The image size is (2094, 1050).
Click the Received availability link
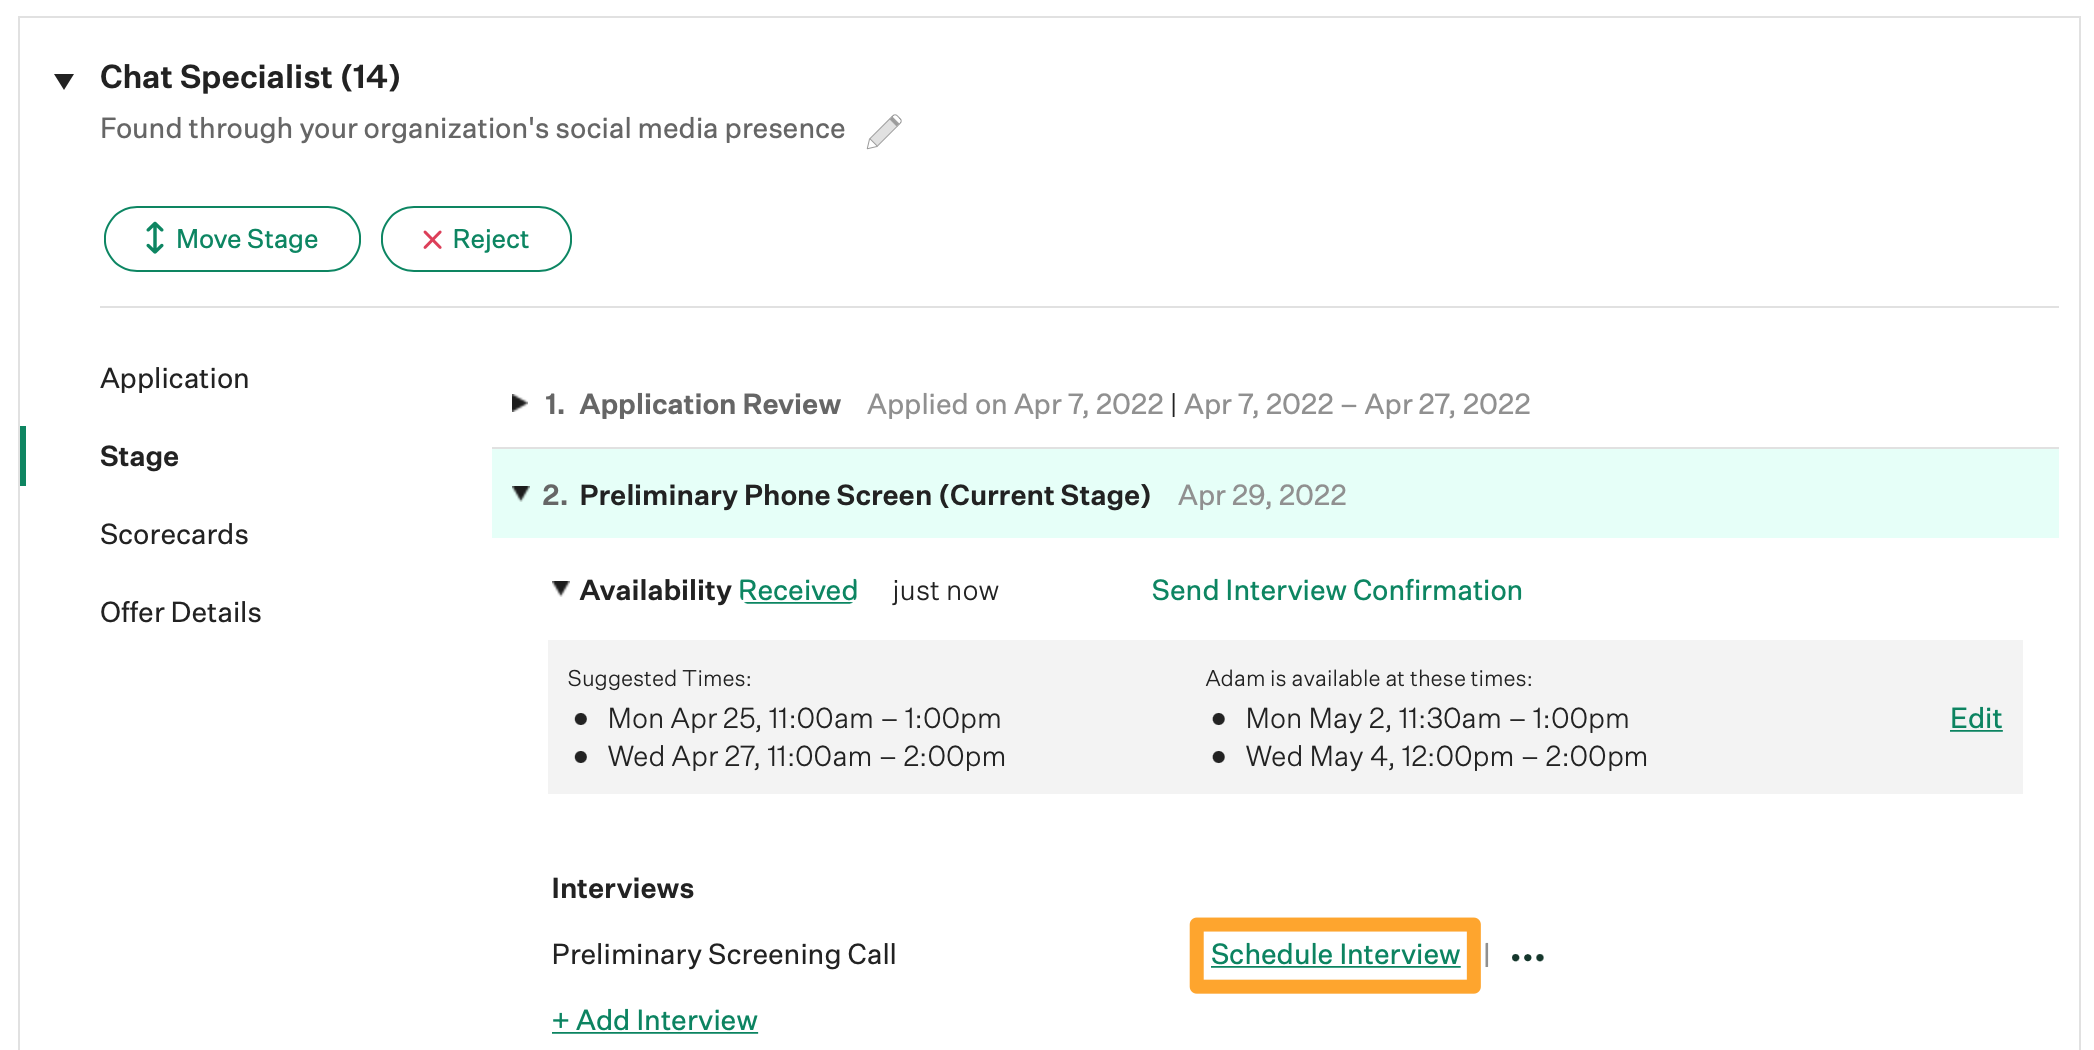pos(798,590)
